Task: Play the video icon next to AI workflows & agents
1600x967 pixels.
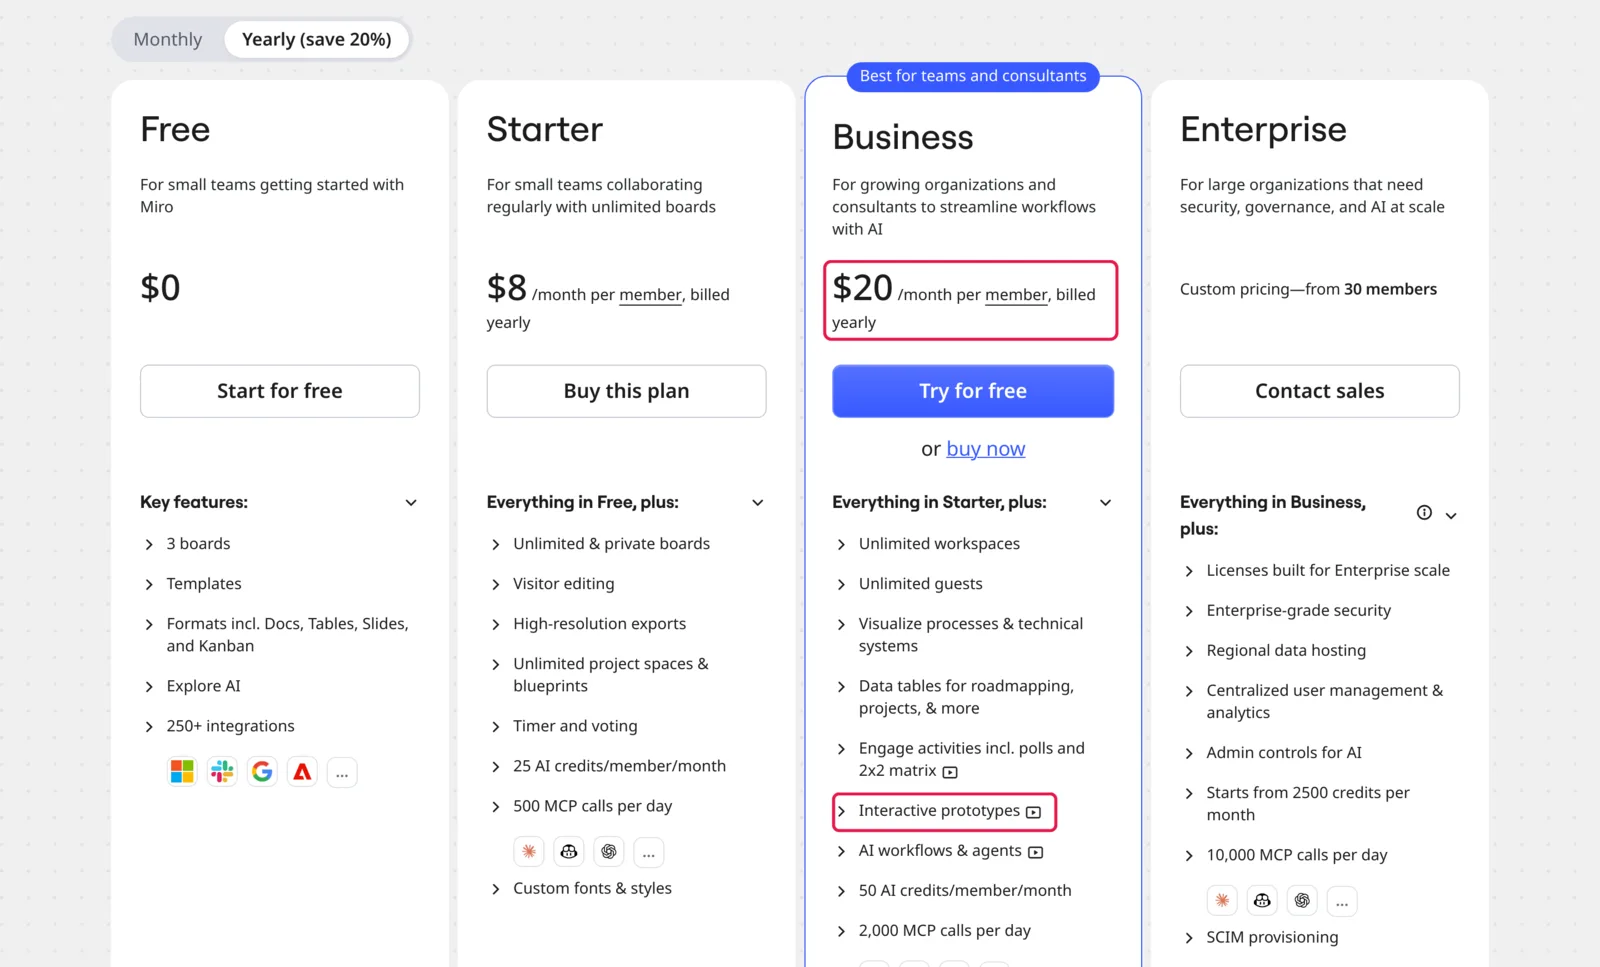Action: coord(1036,852)
